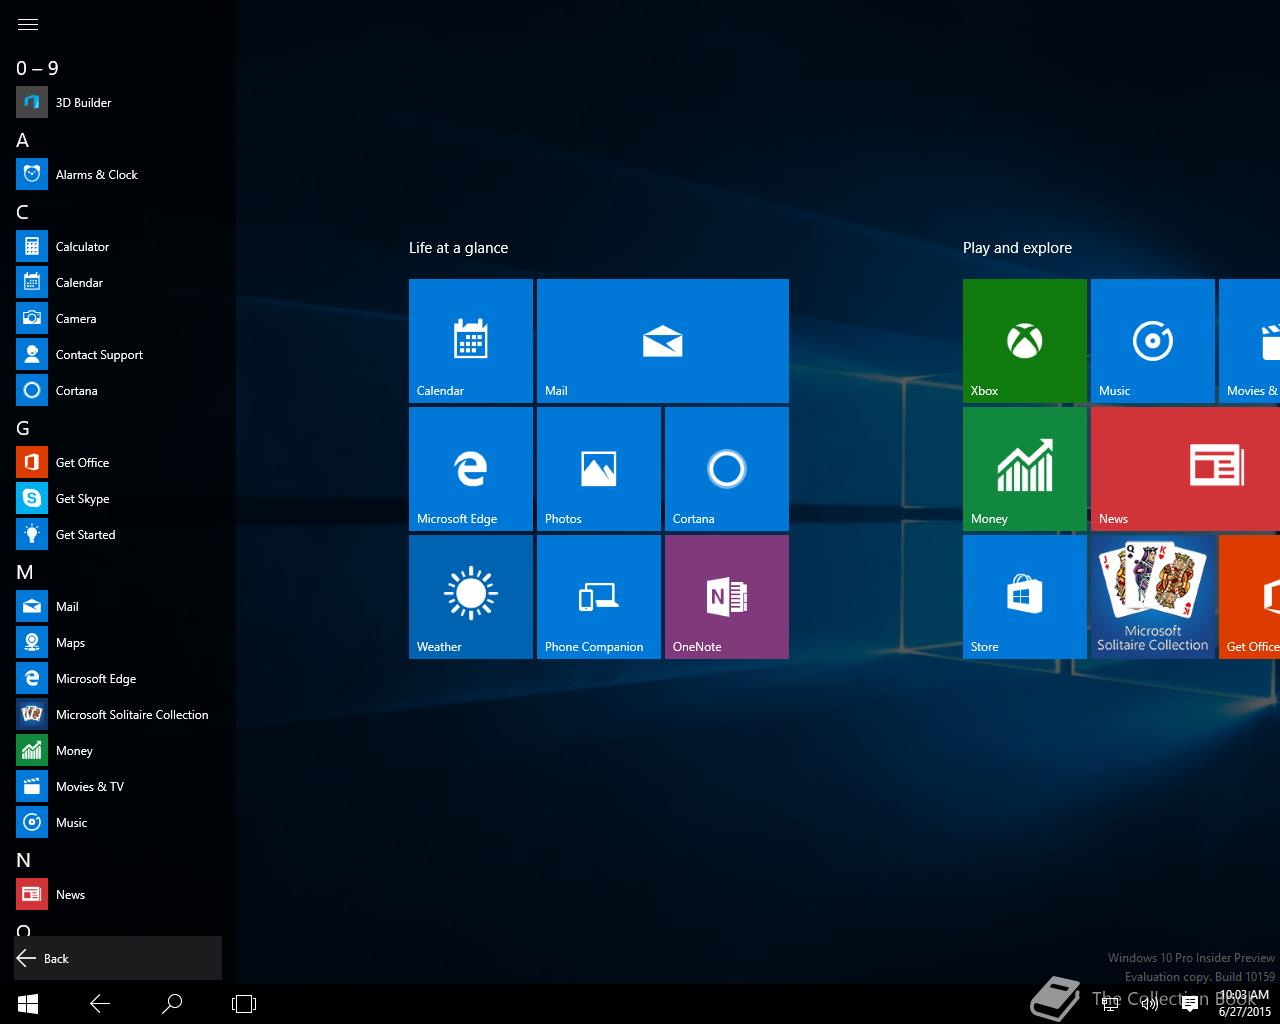Open the Calendar live tile
This screenshot has width=1280, height=1024.
(x=471, y=341)
